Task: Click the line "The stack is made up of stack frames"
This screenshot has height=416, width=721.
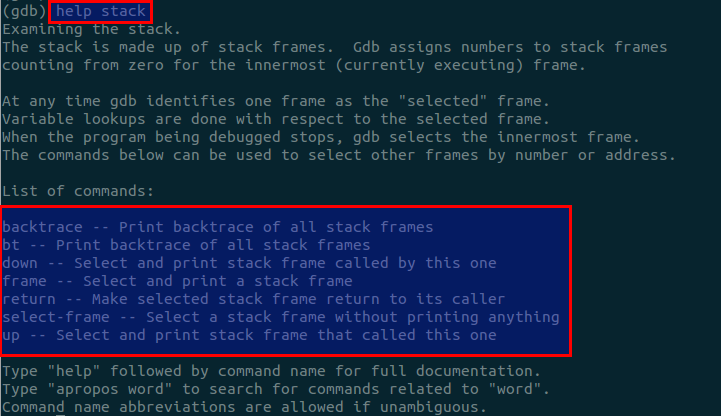Action: [335, 47]
